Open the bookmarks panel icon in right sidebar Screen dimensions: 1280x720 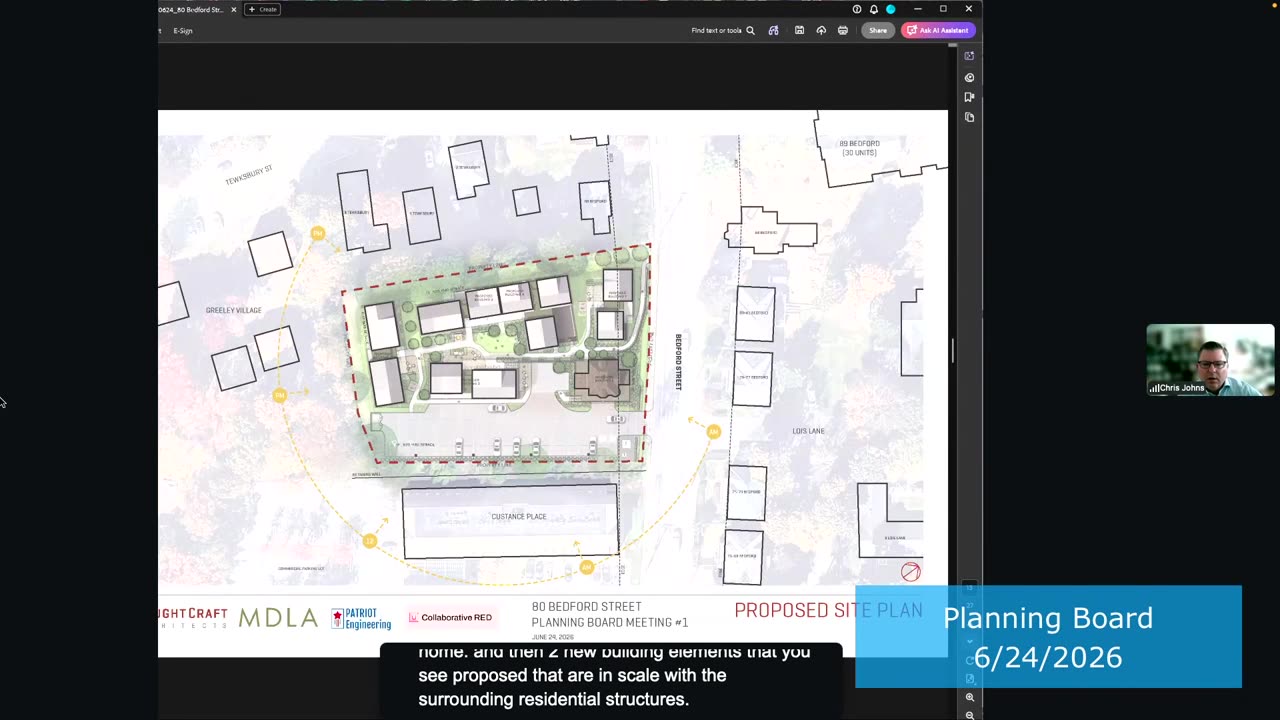[969, 97]
